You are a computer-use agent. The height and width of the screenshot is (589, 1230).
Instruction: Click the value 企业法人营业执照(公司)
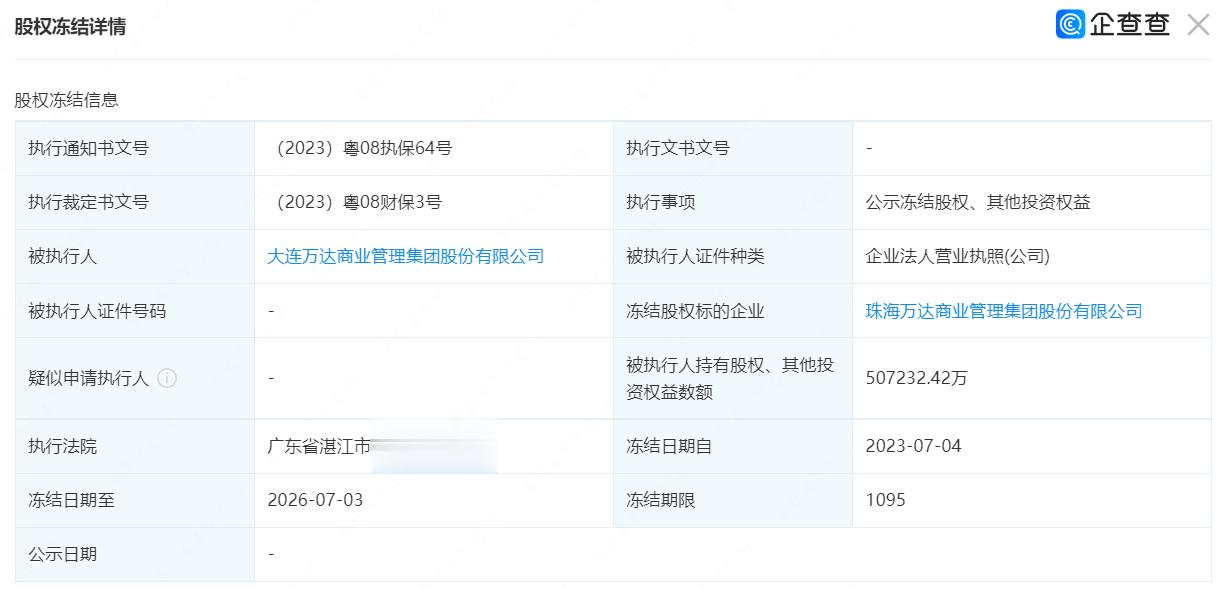point(958,256)
